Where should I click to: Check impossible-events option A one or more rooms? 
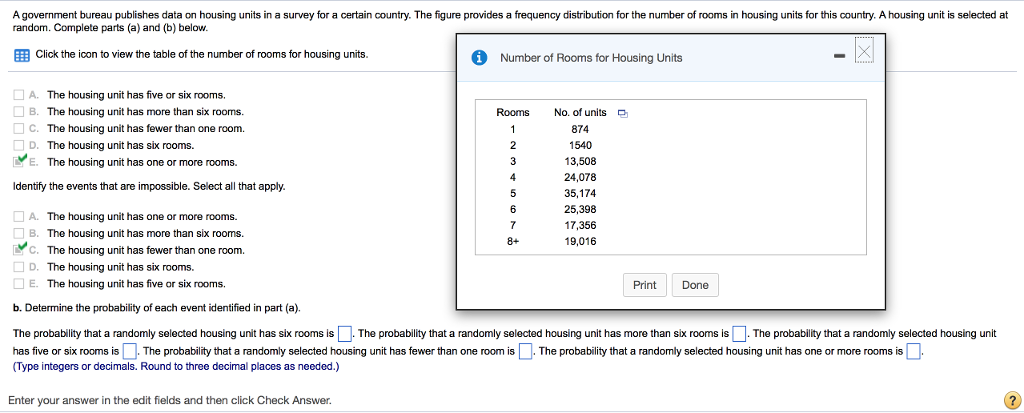tap(20, 216)
